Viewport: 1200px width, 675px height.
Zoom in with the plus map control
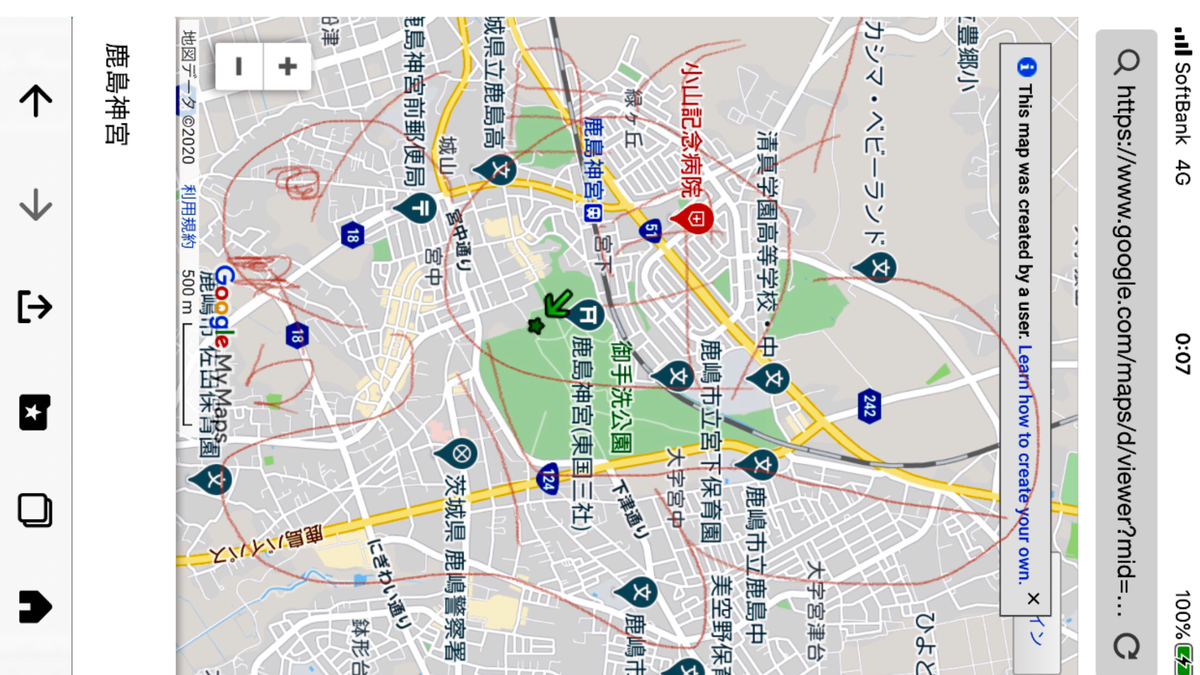(x=287, y=65)
